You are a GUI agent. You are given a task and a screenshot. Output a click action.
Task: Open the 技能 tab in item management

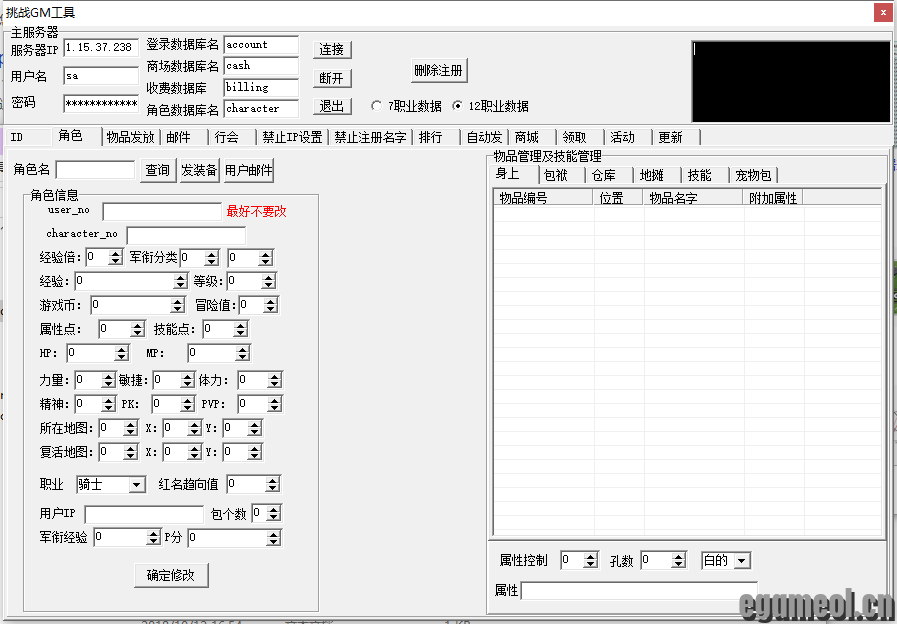click(702, 174)
